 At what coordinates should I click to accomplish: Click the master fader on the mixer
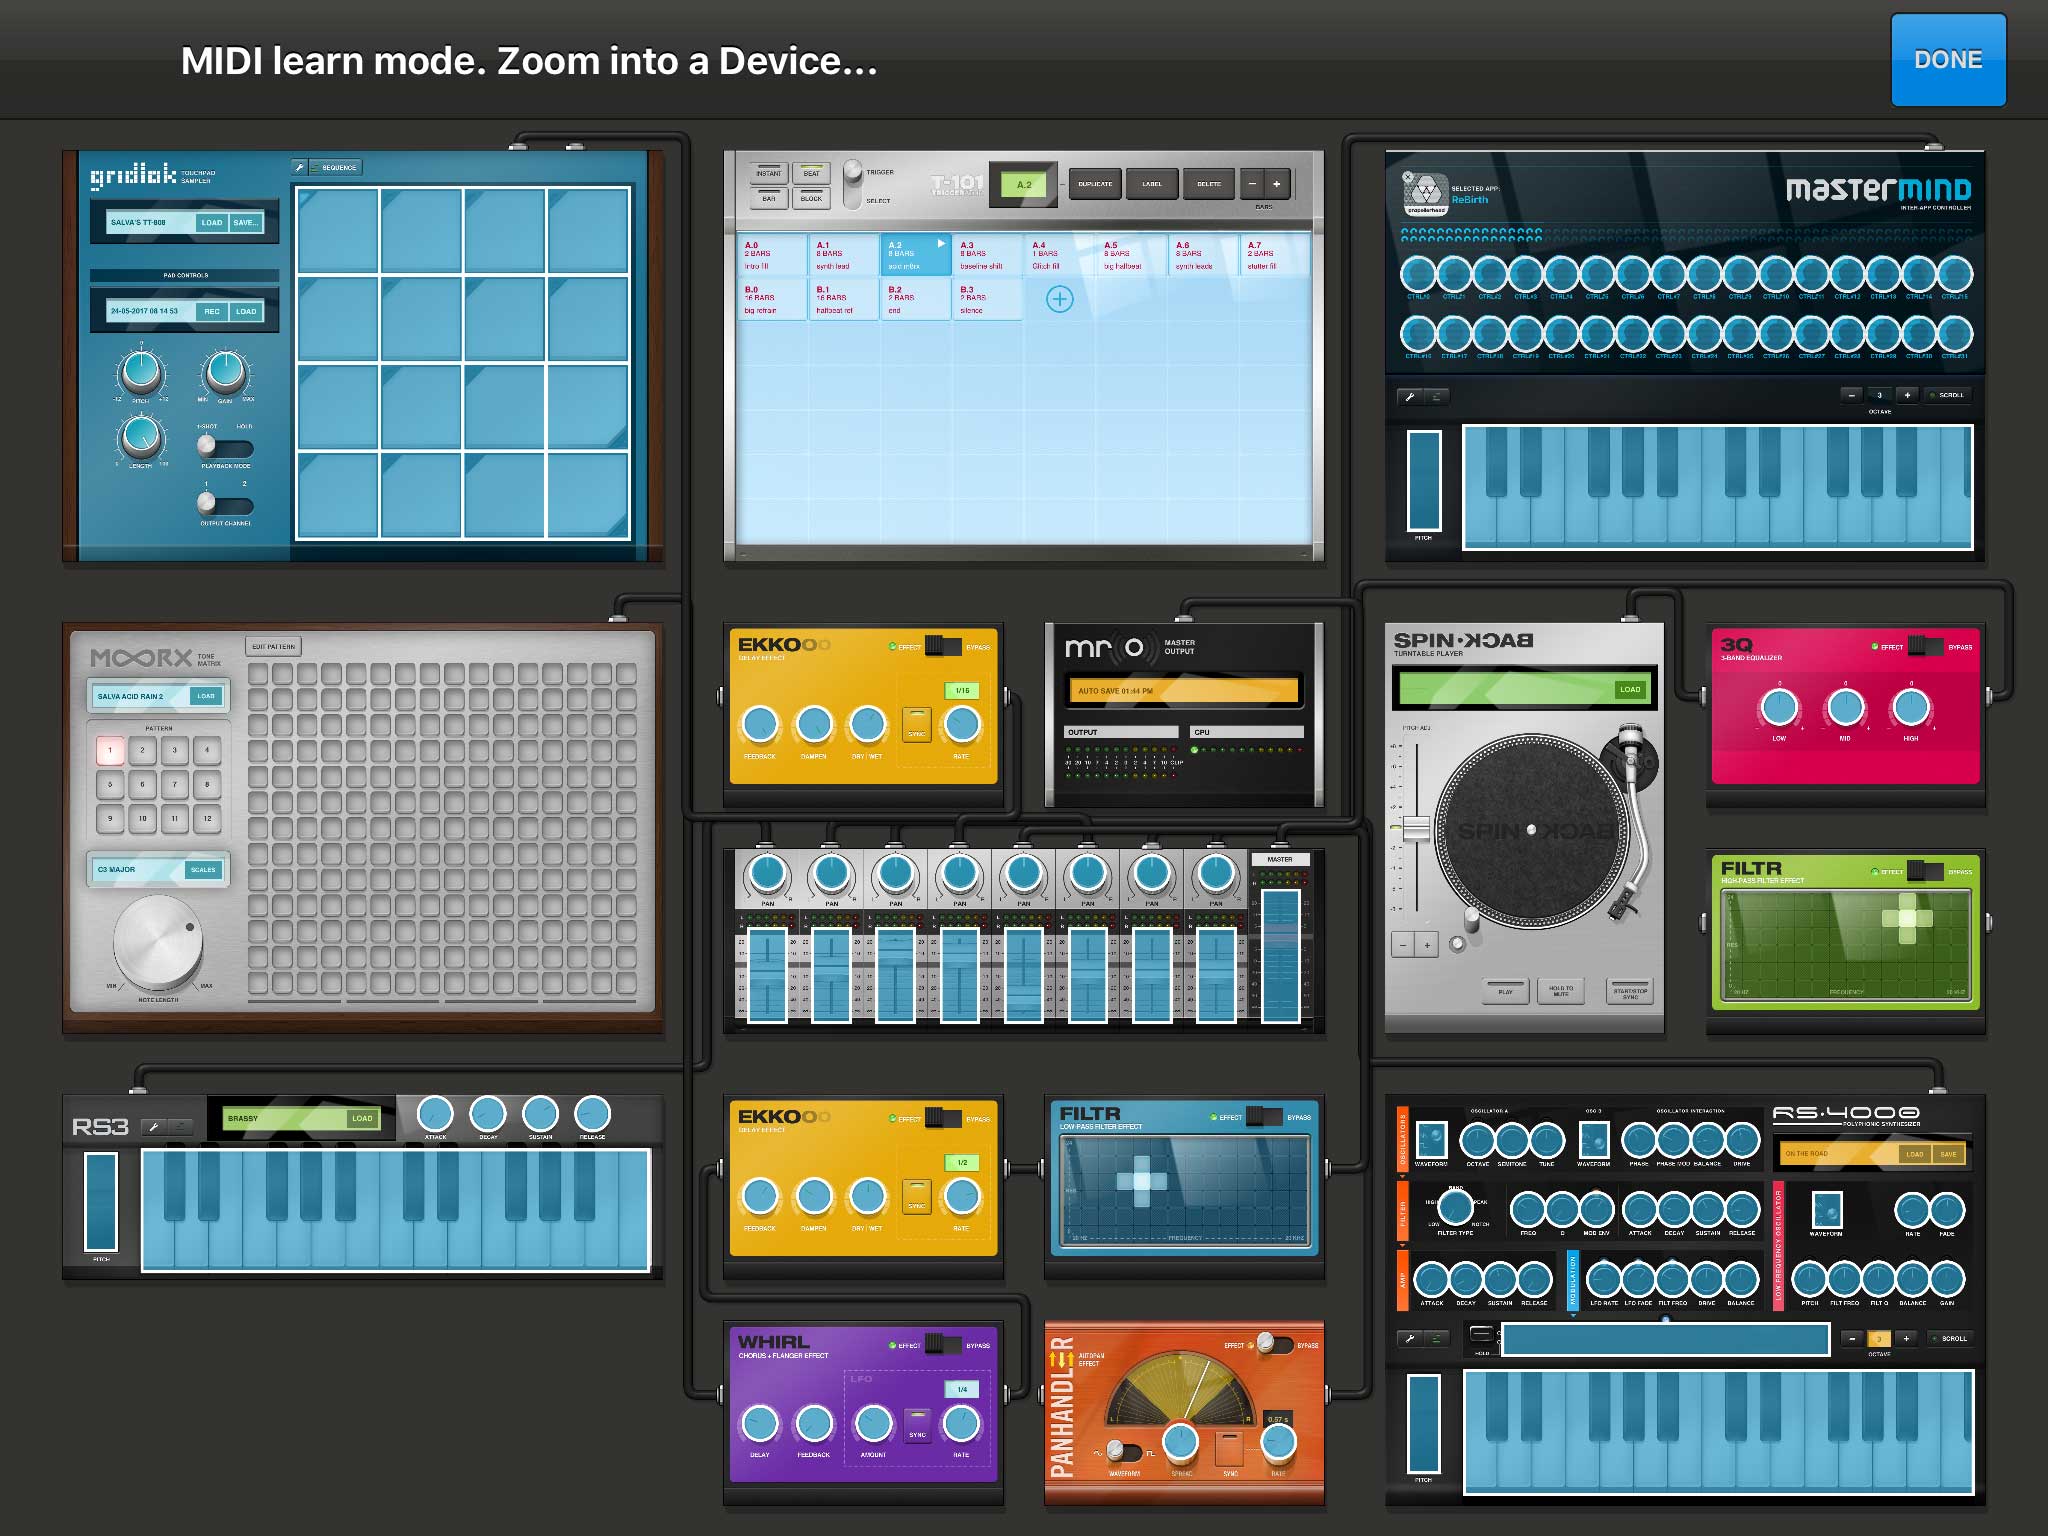click(x=1280, y=955)
